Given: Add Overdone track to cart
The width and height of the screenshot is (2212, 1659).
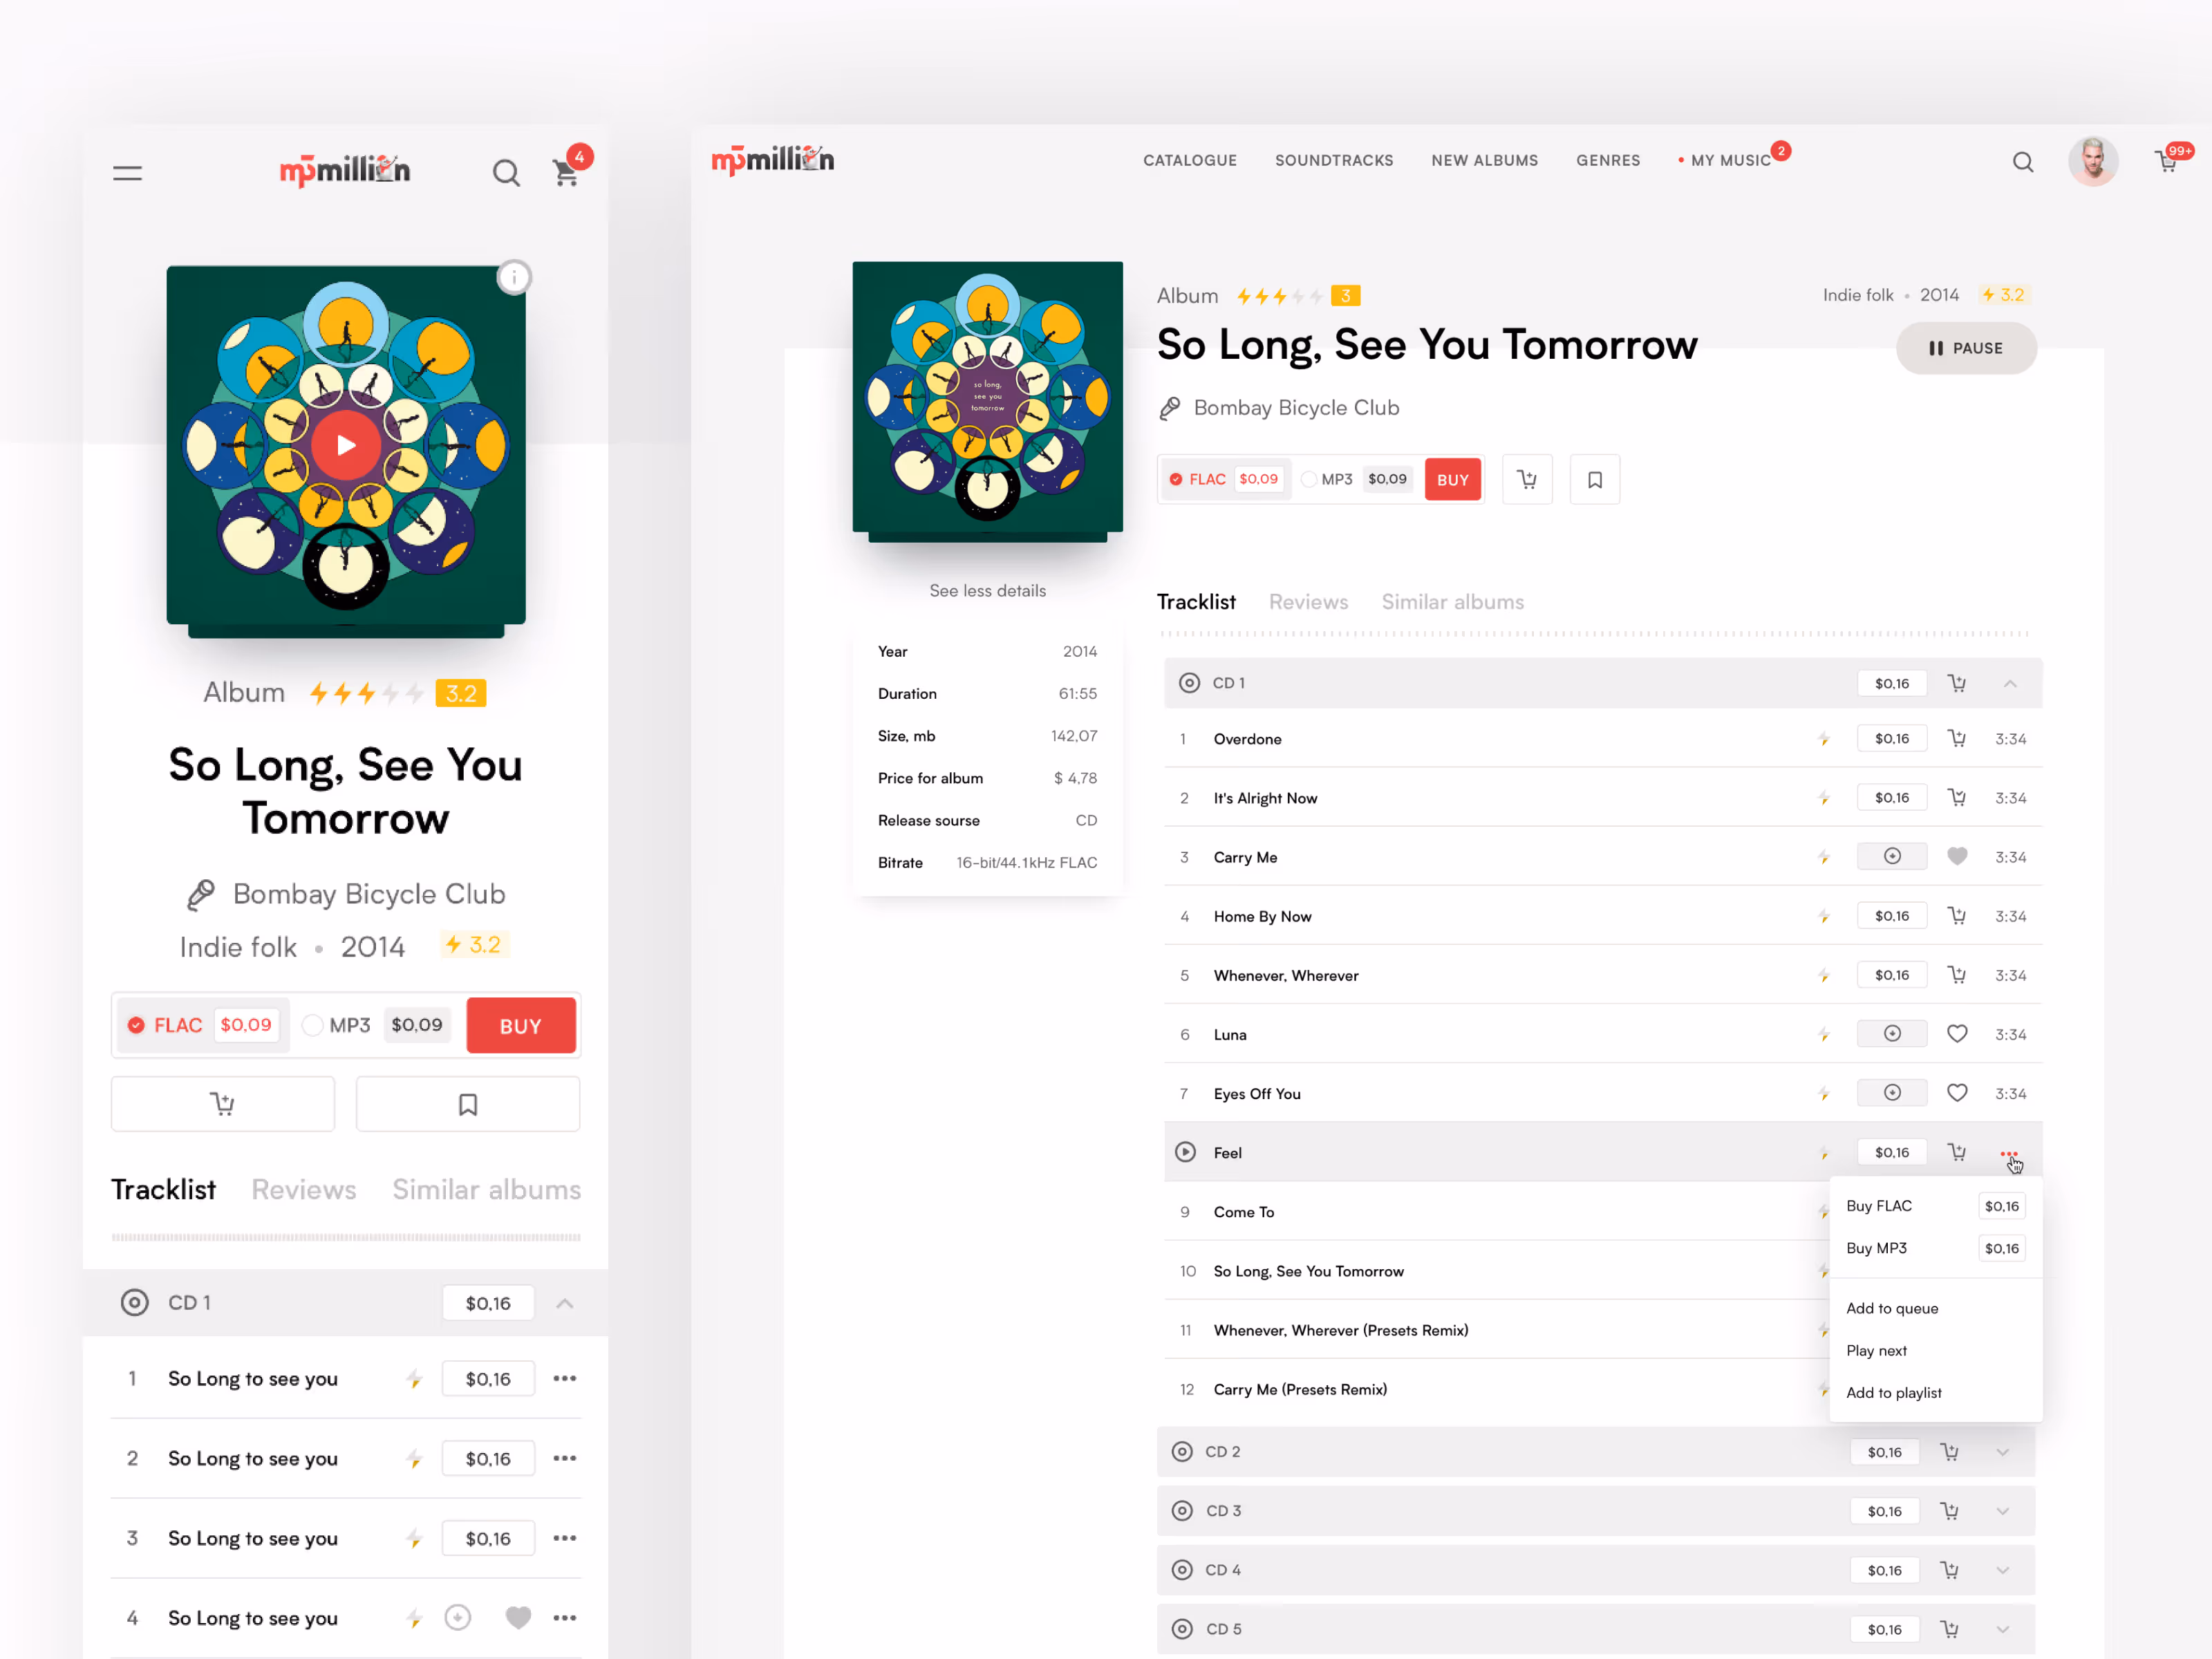Looking at the screenshot, I should tap(1956, 739).
